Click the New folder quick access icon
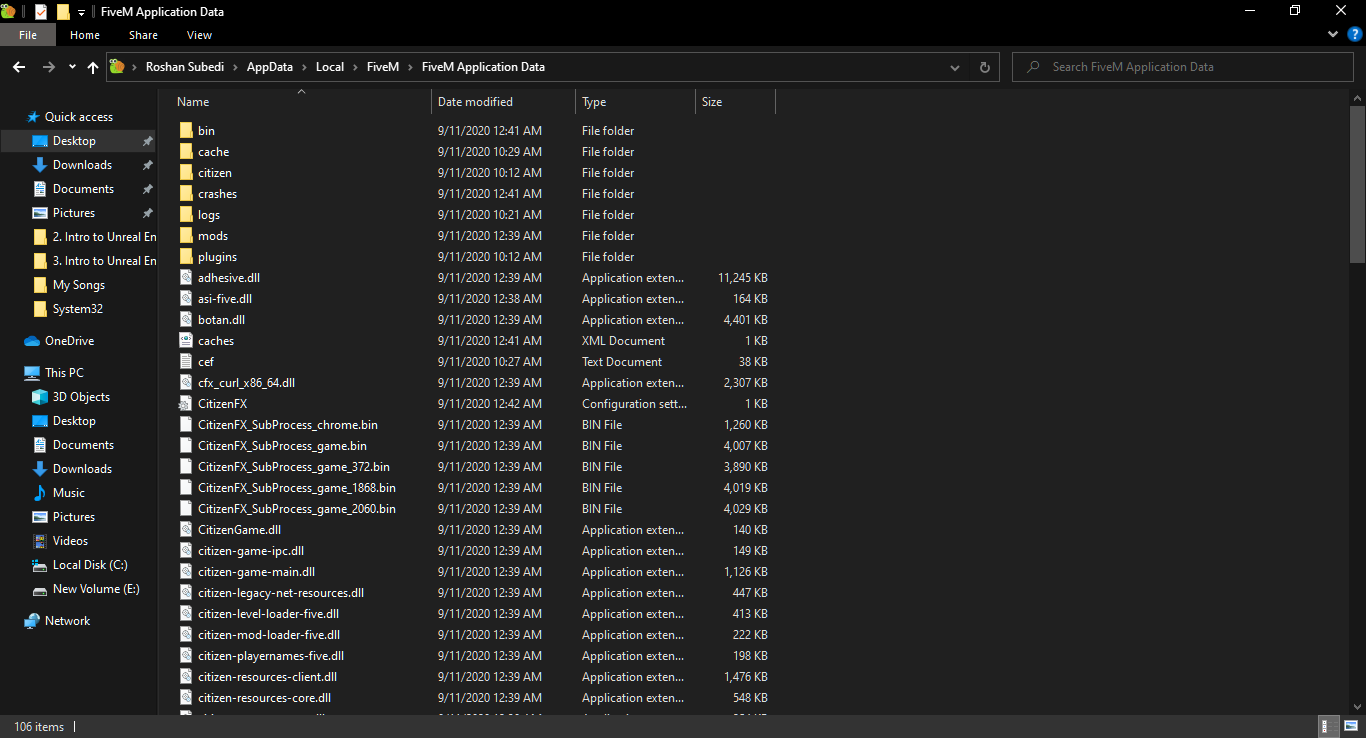 63,12
